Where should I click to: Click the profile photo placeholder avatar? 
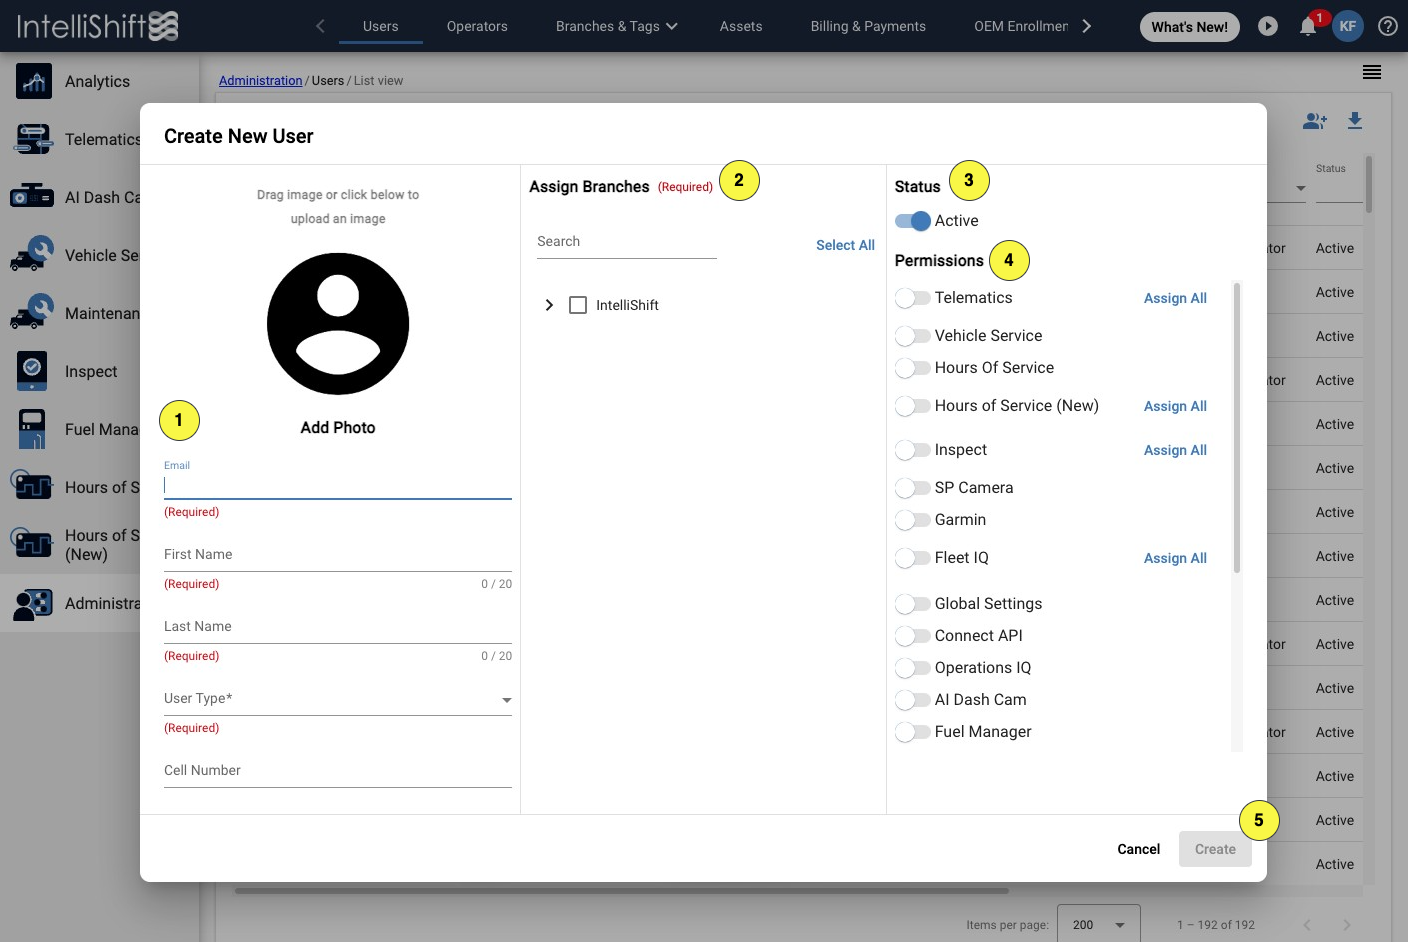338,324
